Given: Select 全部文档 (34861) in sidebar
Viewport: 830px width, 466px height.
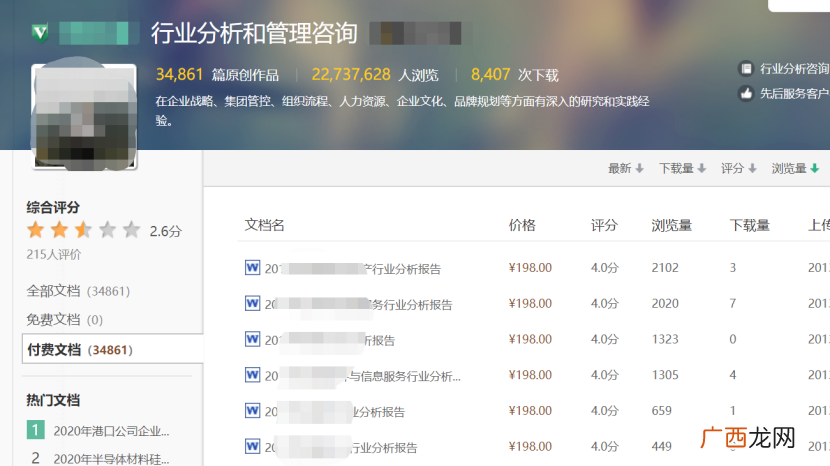Looking at the screenshot, I should coord(78,291).
